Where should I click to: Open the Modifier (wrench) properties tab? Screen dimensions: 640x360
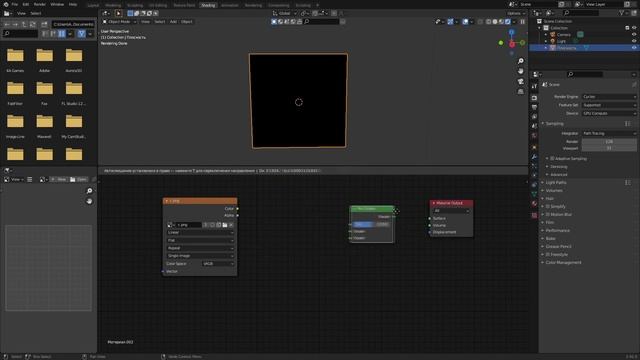point(534,157)
